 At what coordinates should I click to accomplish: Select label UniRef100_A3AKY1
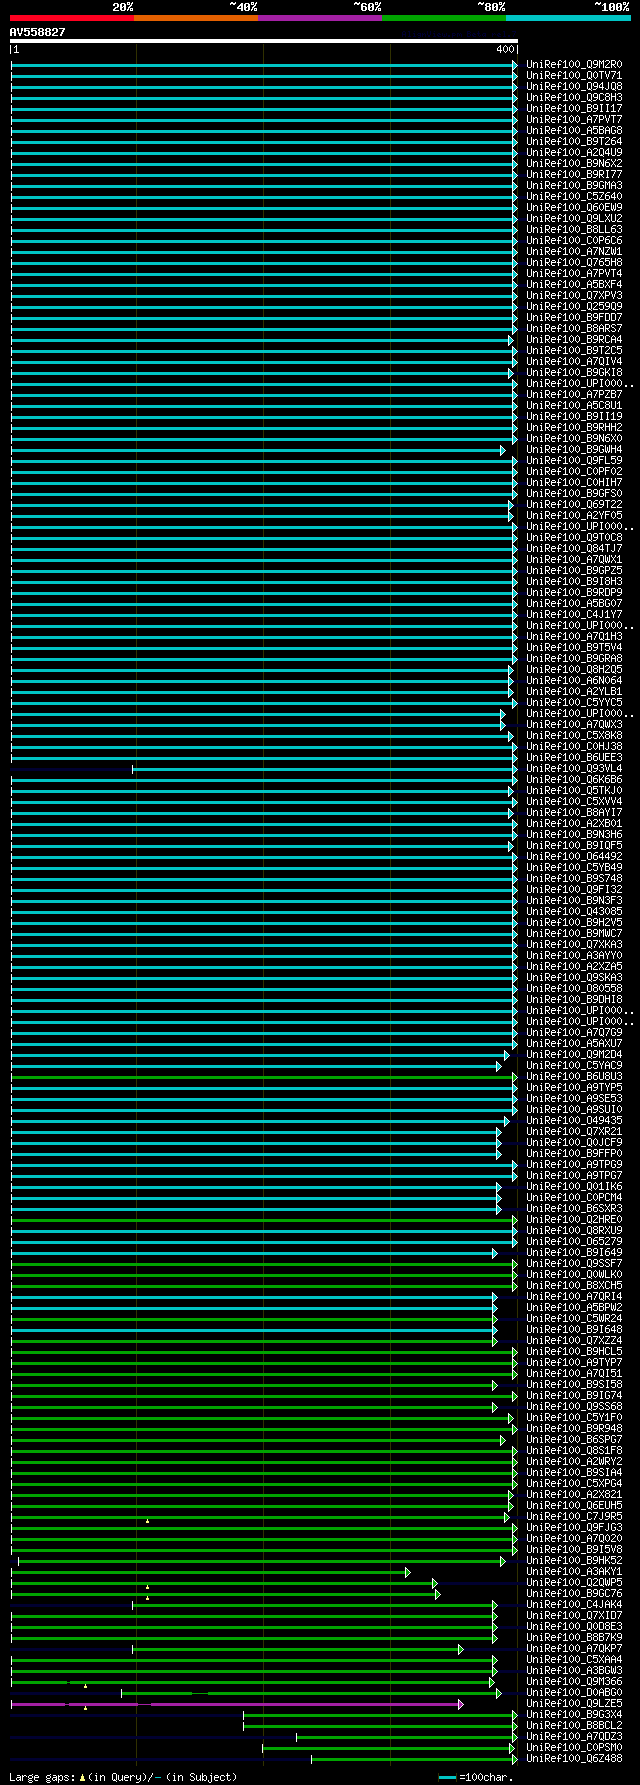coord(574,1571)
